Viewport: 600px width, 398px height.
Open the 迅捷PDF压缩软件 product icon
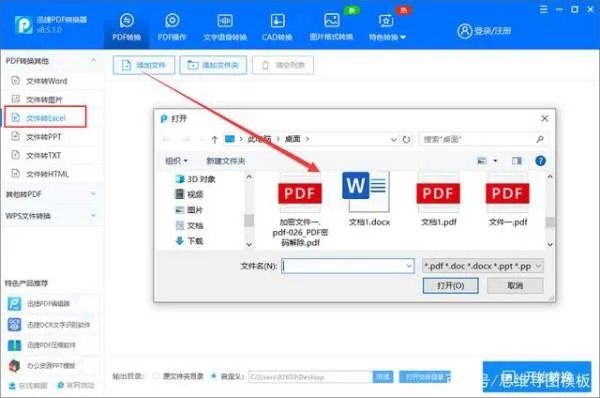15,345
